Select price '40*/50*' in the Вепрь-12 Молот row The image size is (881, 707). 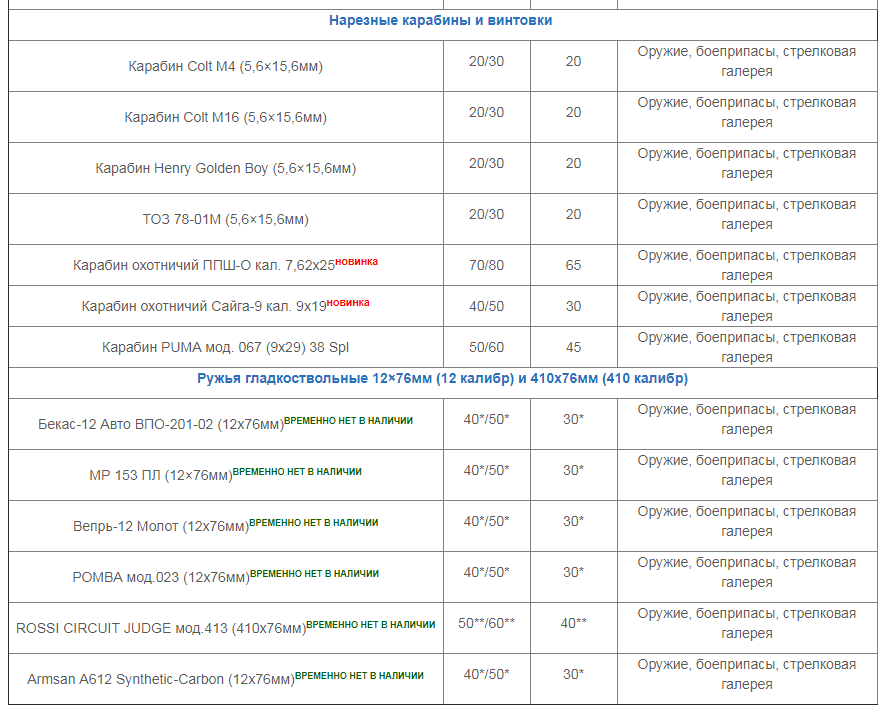point(487,522)
